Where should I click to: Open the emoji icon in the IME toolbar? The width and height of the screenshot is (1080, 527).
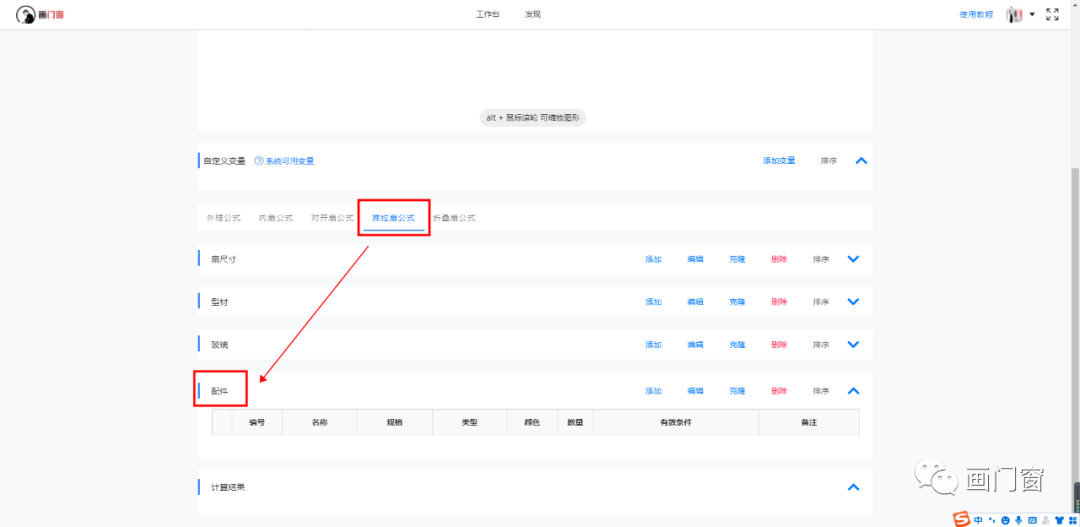click(1005, 520)
